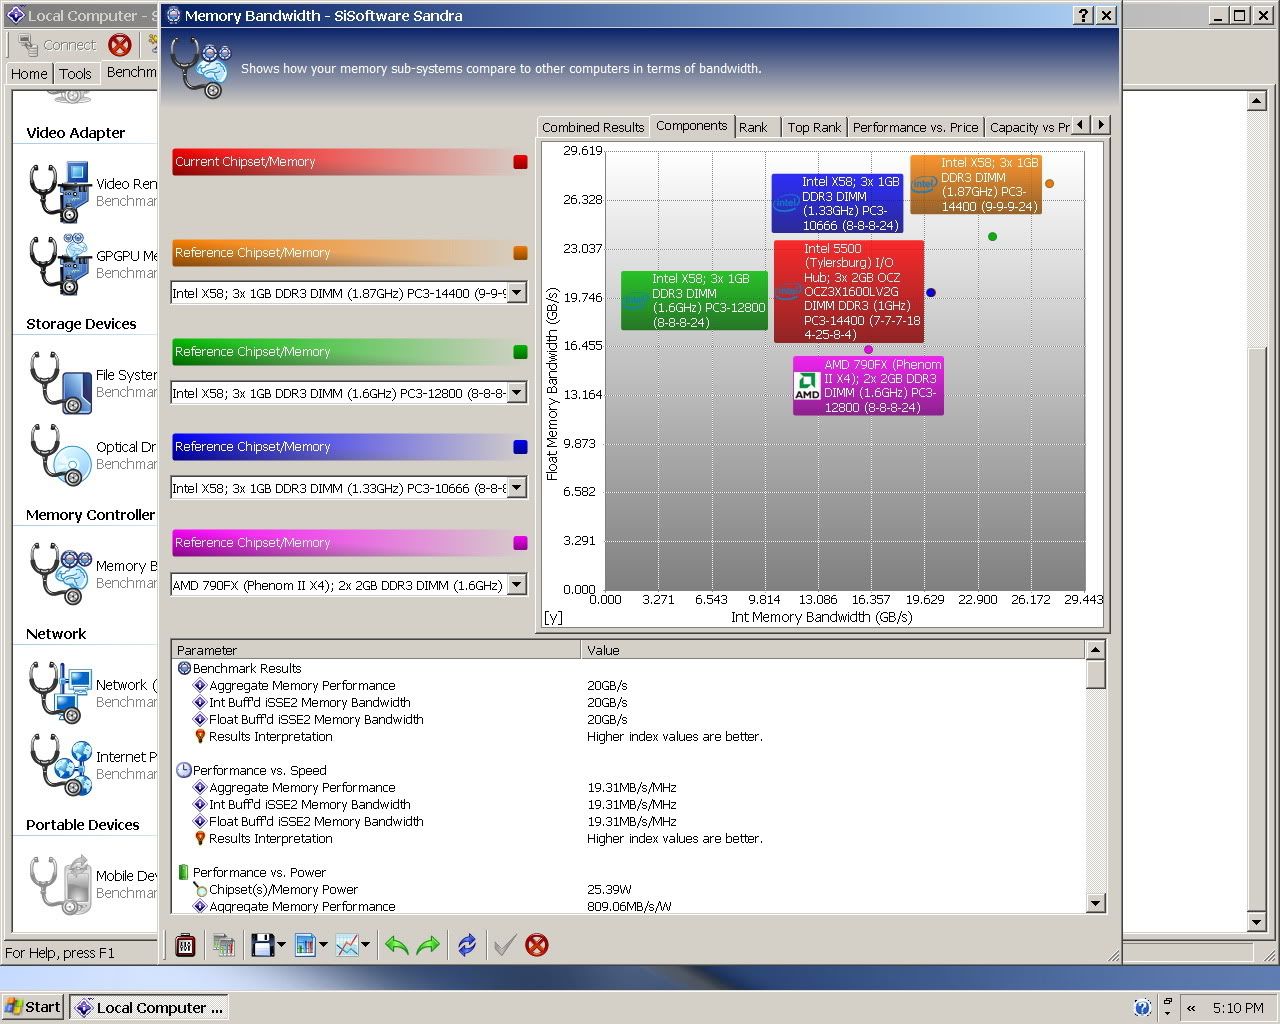Open the Top Rank tab
This screenshot has height=1024, width=1280.
(x=814, y=127)
